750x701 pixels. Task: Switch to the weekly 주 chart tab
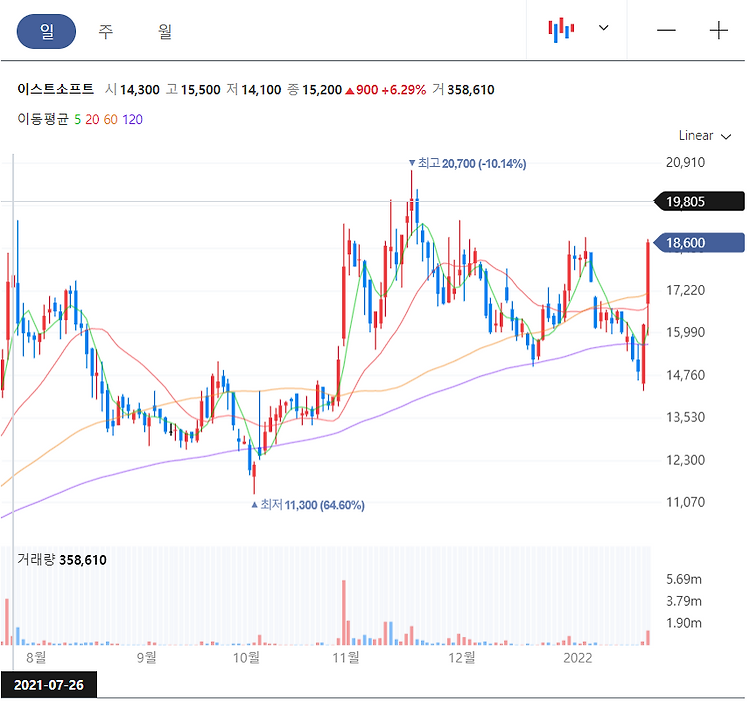[x=106, y=32]
